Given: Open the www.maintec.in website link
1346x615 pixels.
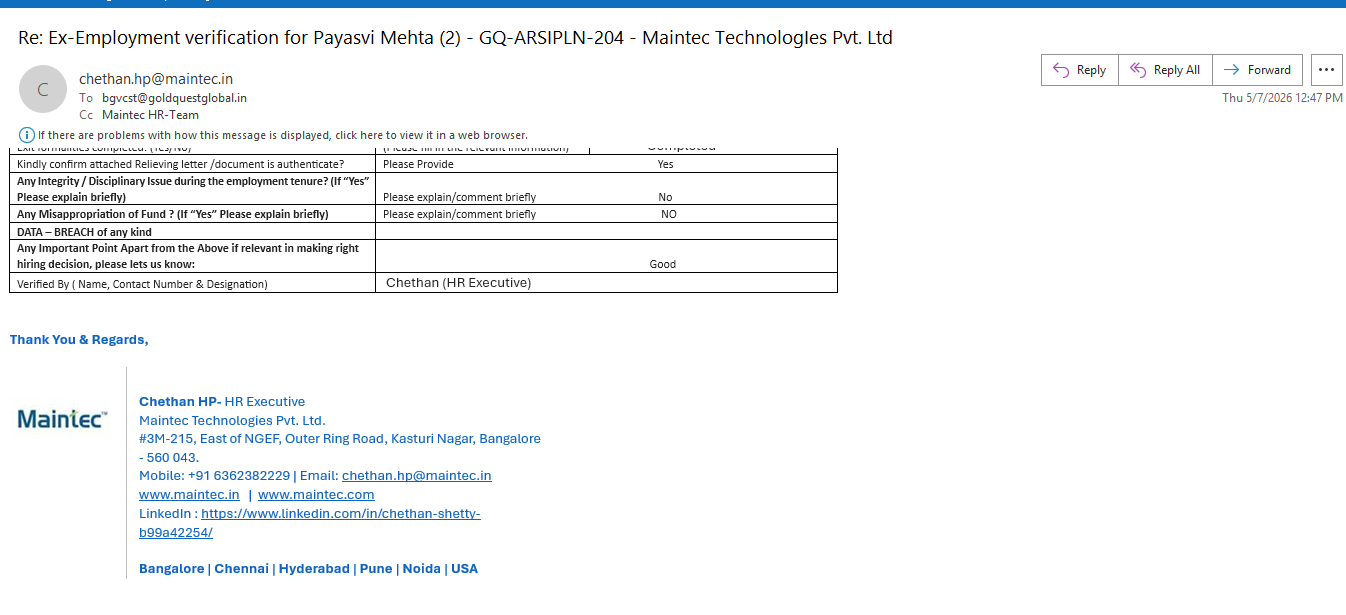Looking at the screenshot, I should [x=189, y=494].
